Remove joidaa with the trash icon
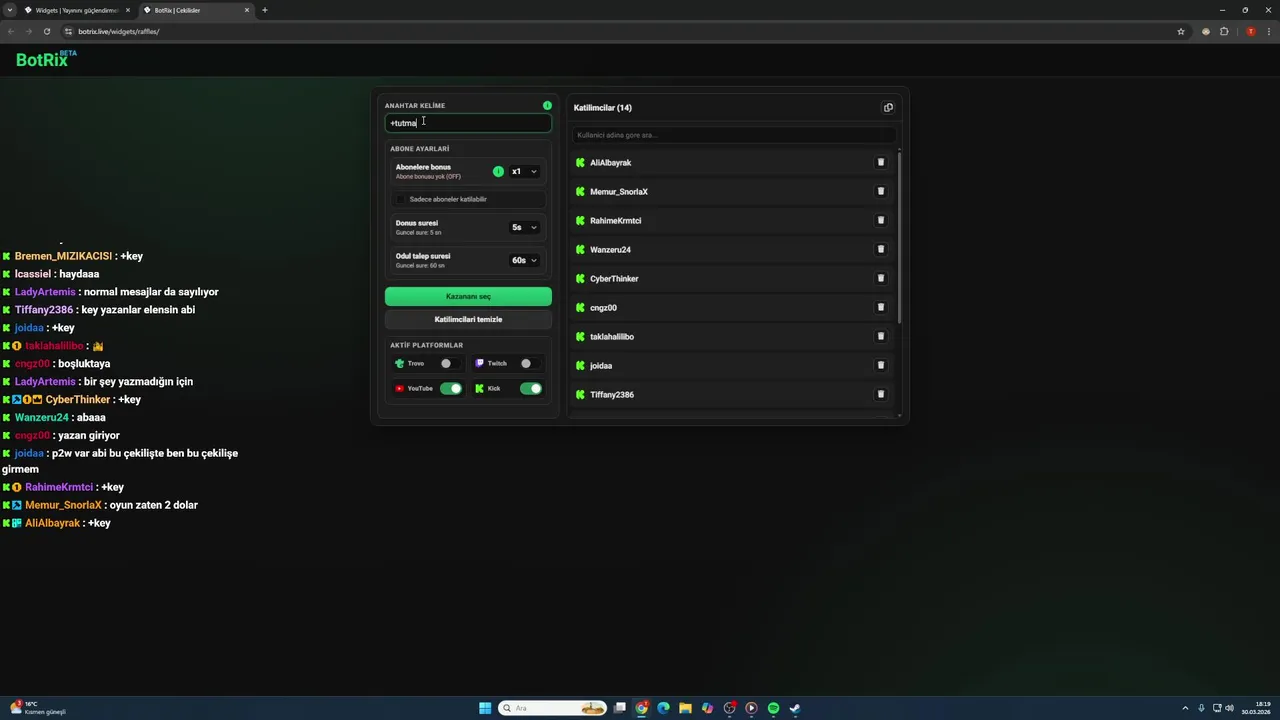Screen dimensions: 1280x720 coord(881,365)
